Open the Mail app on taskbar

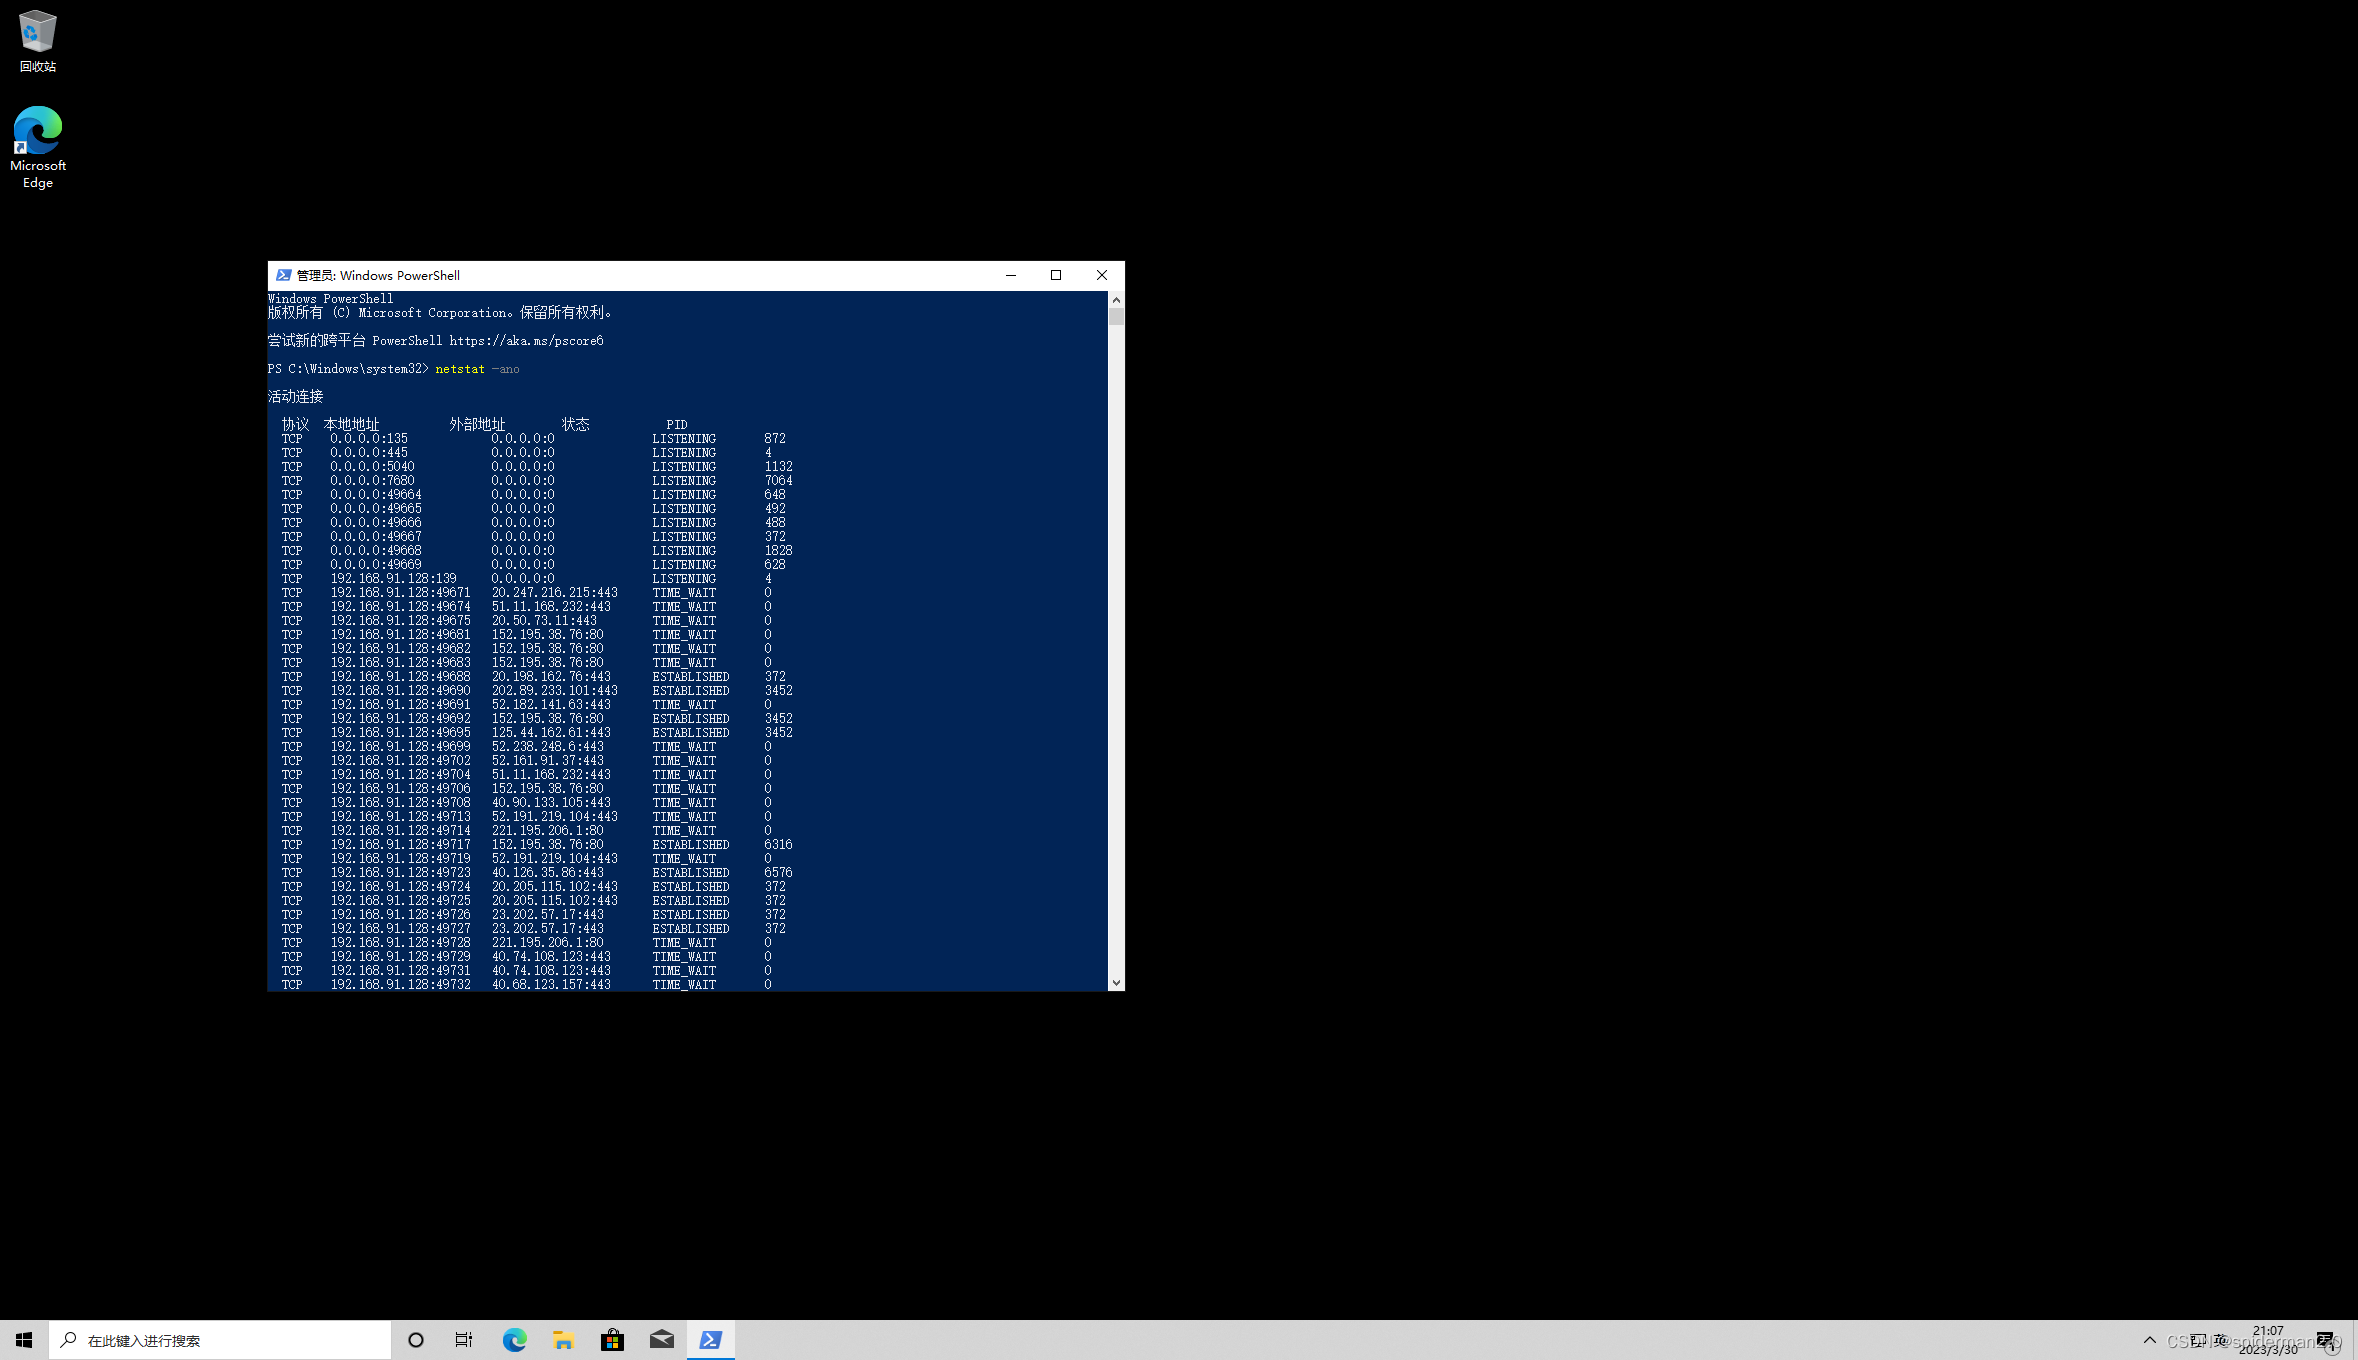661,1340
